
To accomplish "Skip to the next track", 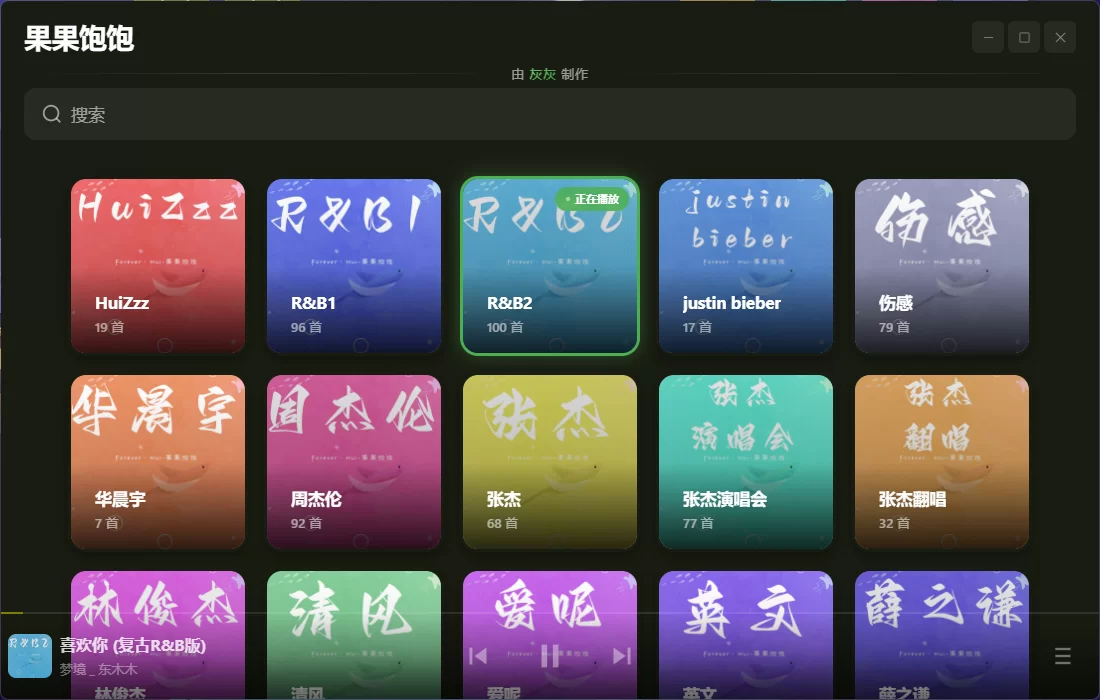I will (622, 656).
